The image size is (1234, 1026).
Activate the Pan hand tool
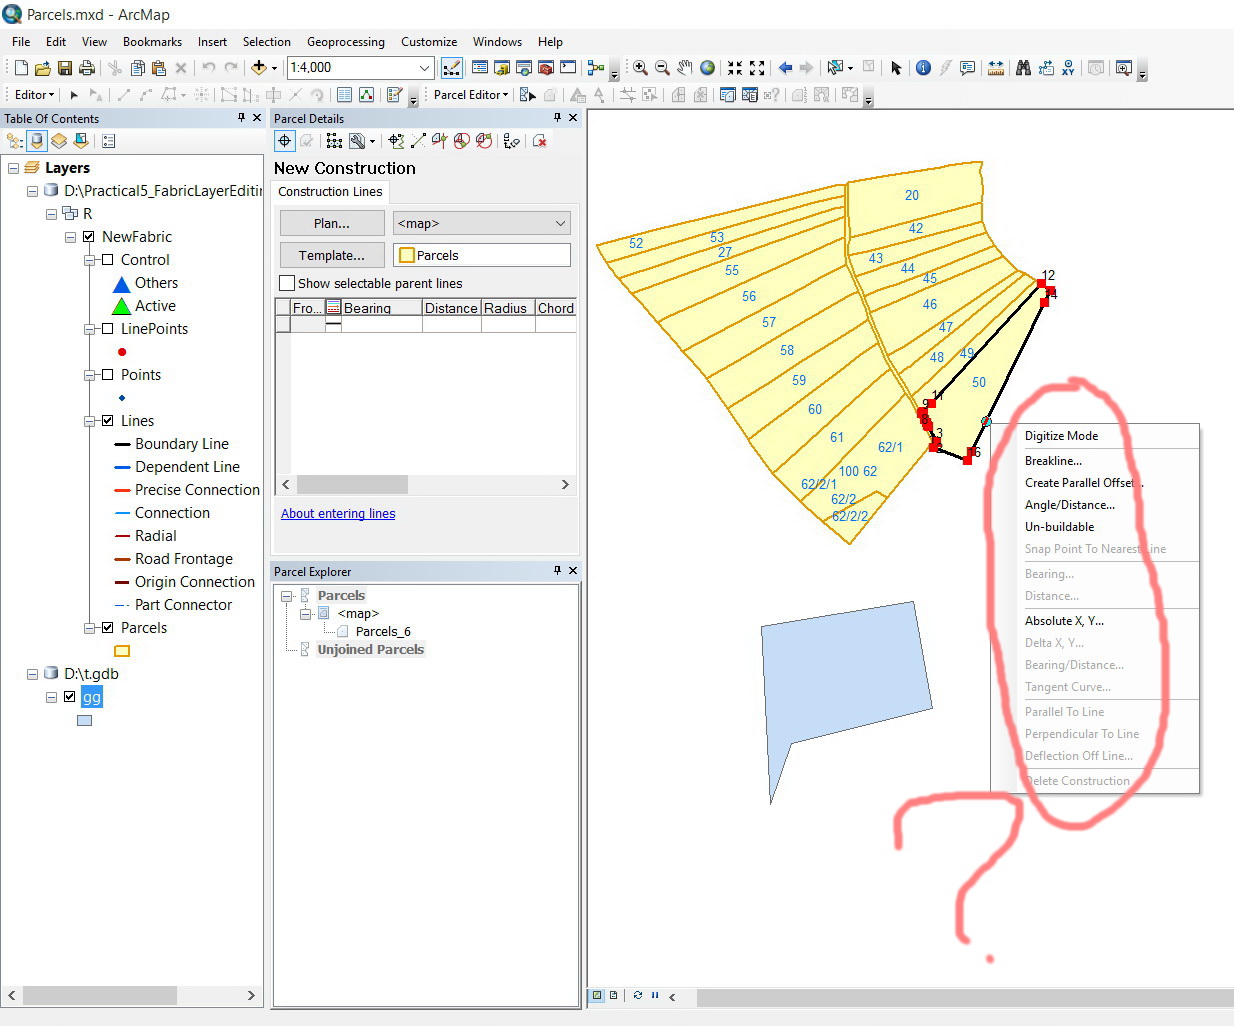click(684, 68)
